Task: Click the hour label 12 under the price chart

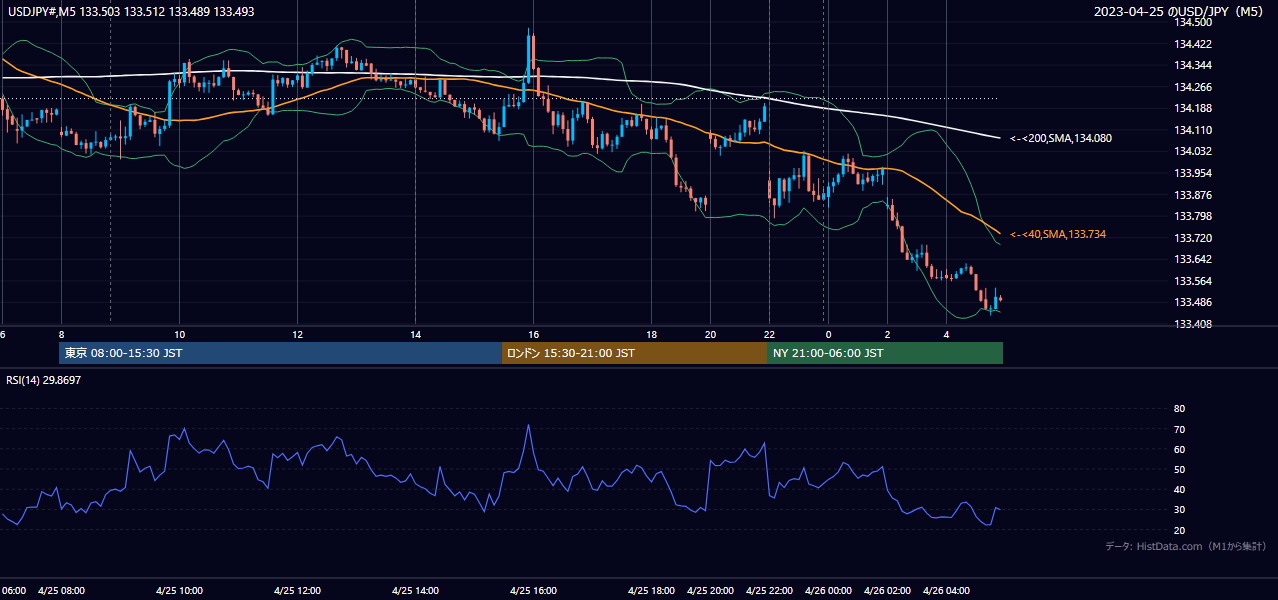Action: click(x=297, y=334)
